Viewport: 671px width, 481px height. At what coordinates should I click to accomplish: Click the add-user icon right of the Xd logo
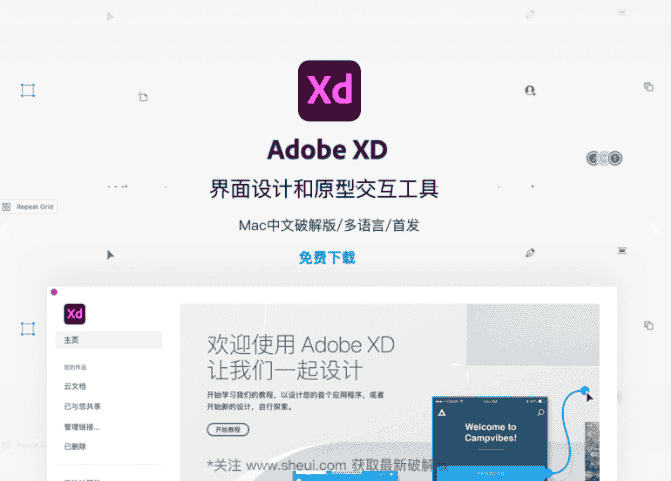pyautogui.click(x=530, y=90)
